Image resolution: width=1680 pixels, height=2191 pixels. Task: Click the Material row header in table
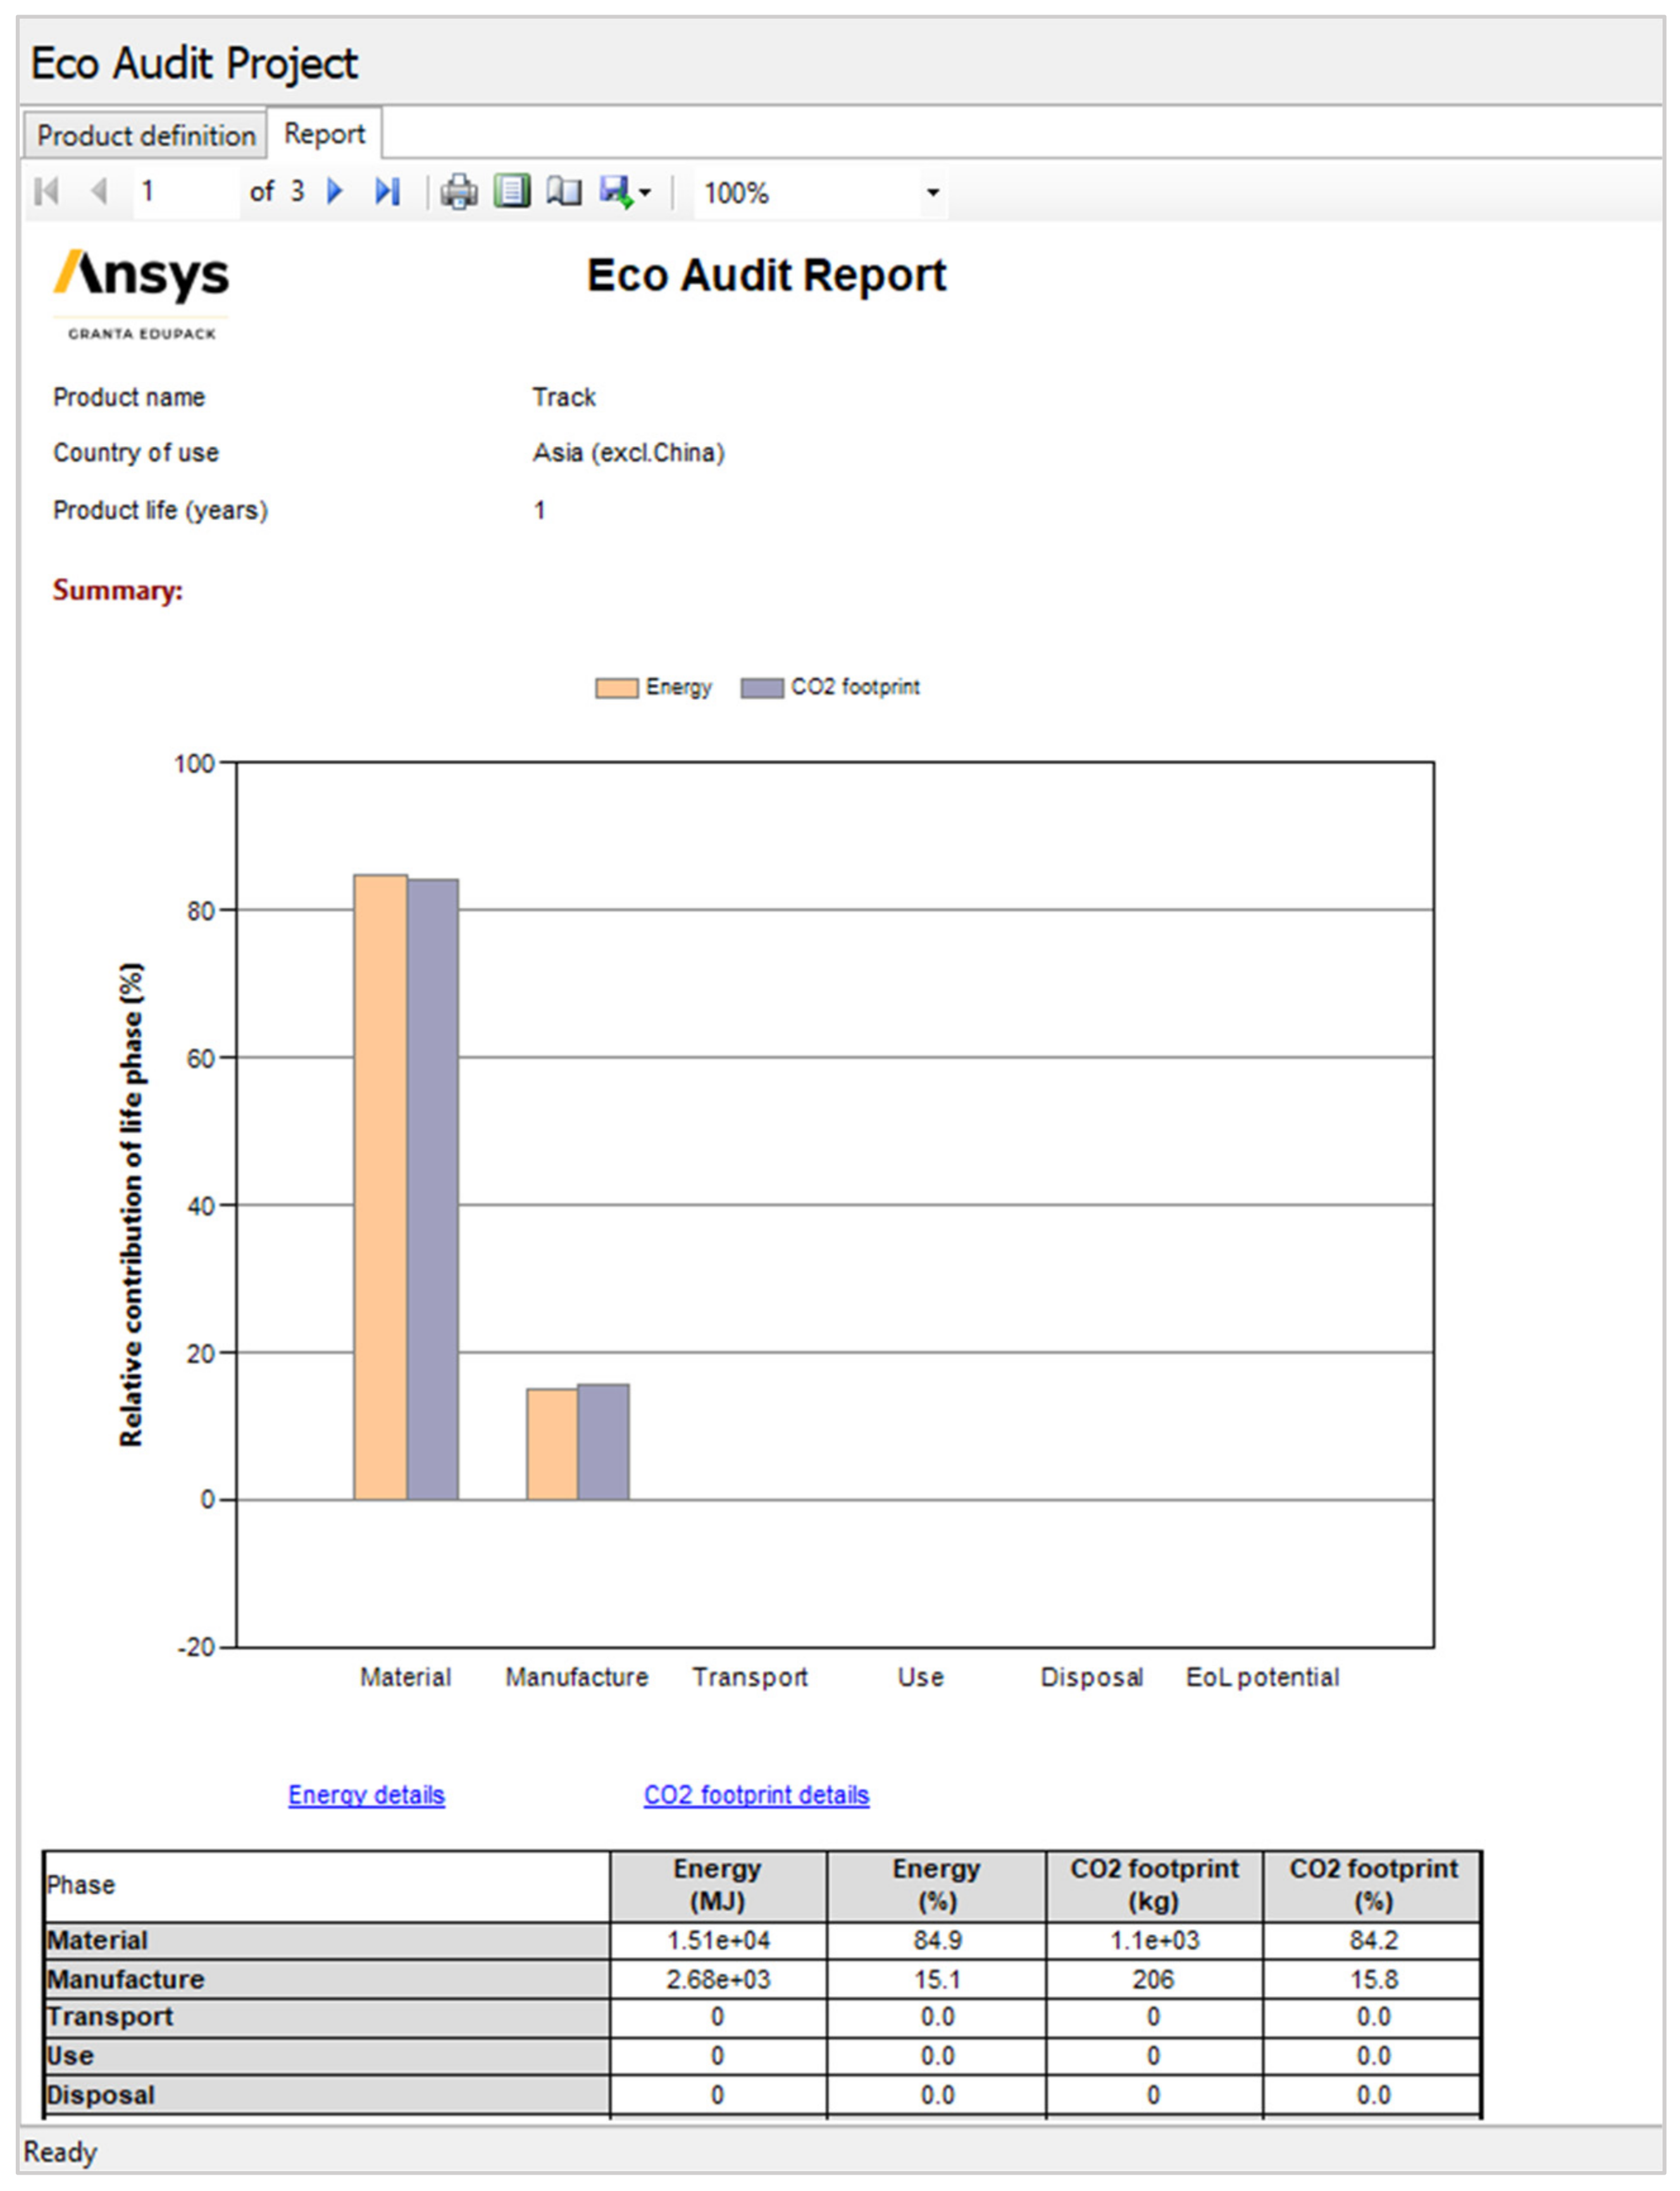click(327, 1940)
